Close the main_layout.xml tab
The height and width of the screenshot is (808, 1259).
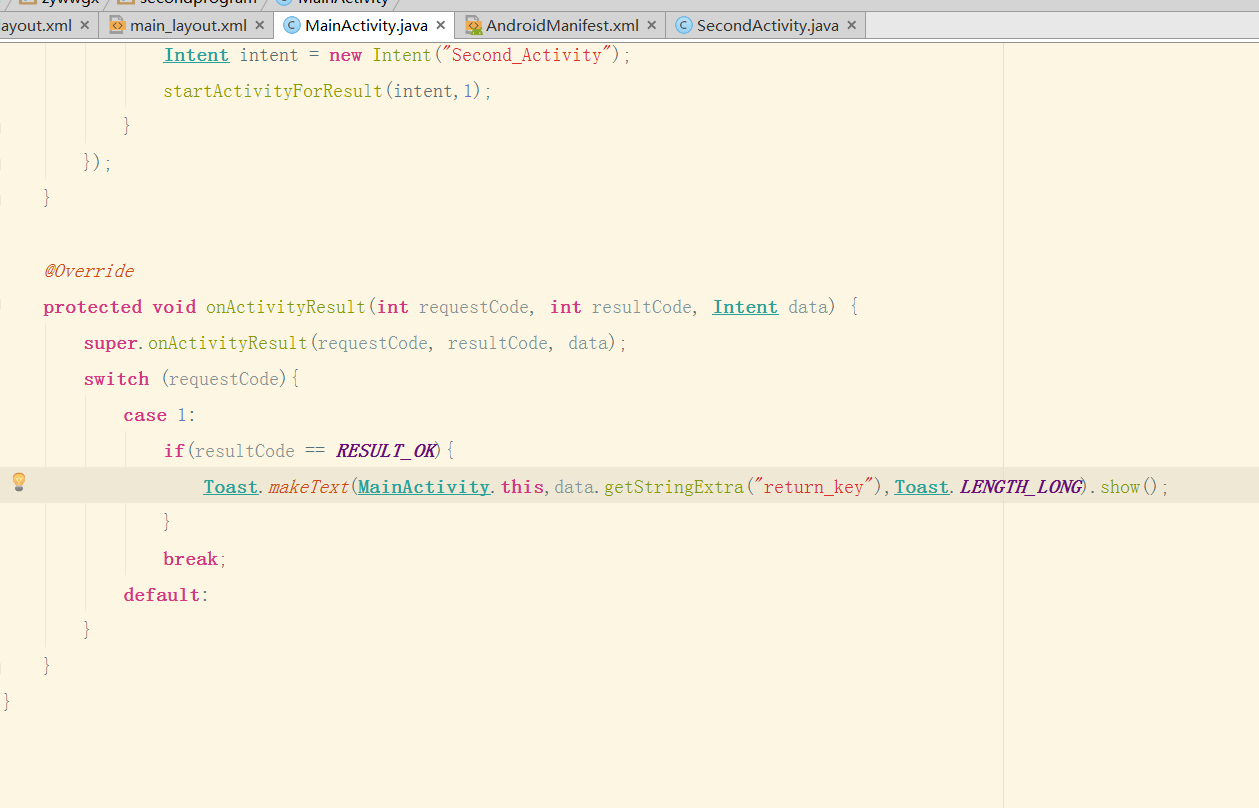pos(260,25)
